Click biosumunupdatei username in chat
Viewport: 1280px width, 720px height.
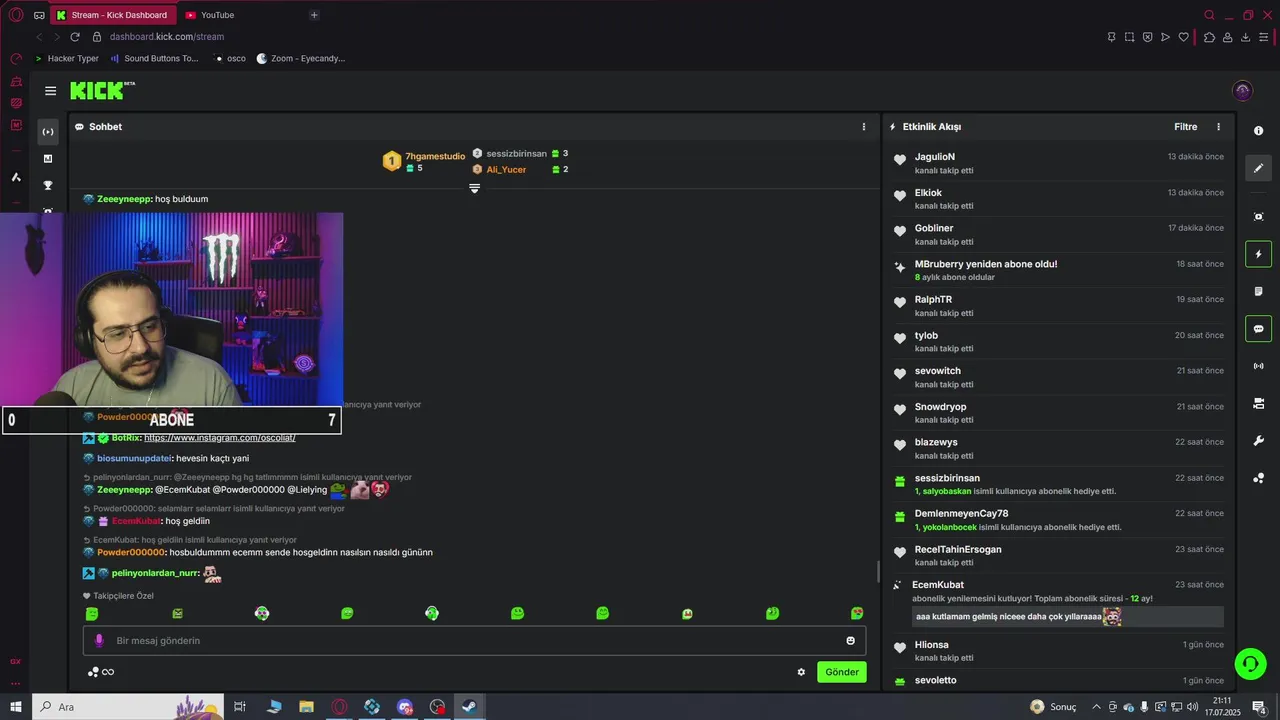(x=135, y=459)
